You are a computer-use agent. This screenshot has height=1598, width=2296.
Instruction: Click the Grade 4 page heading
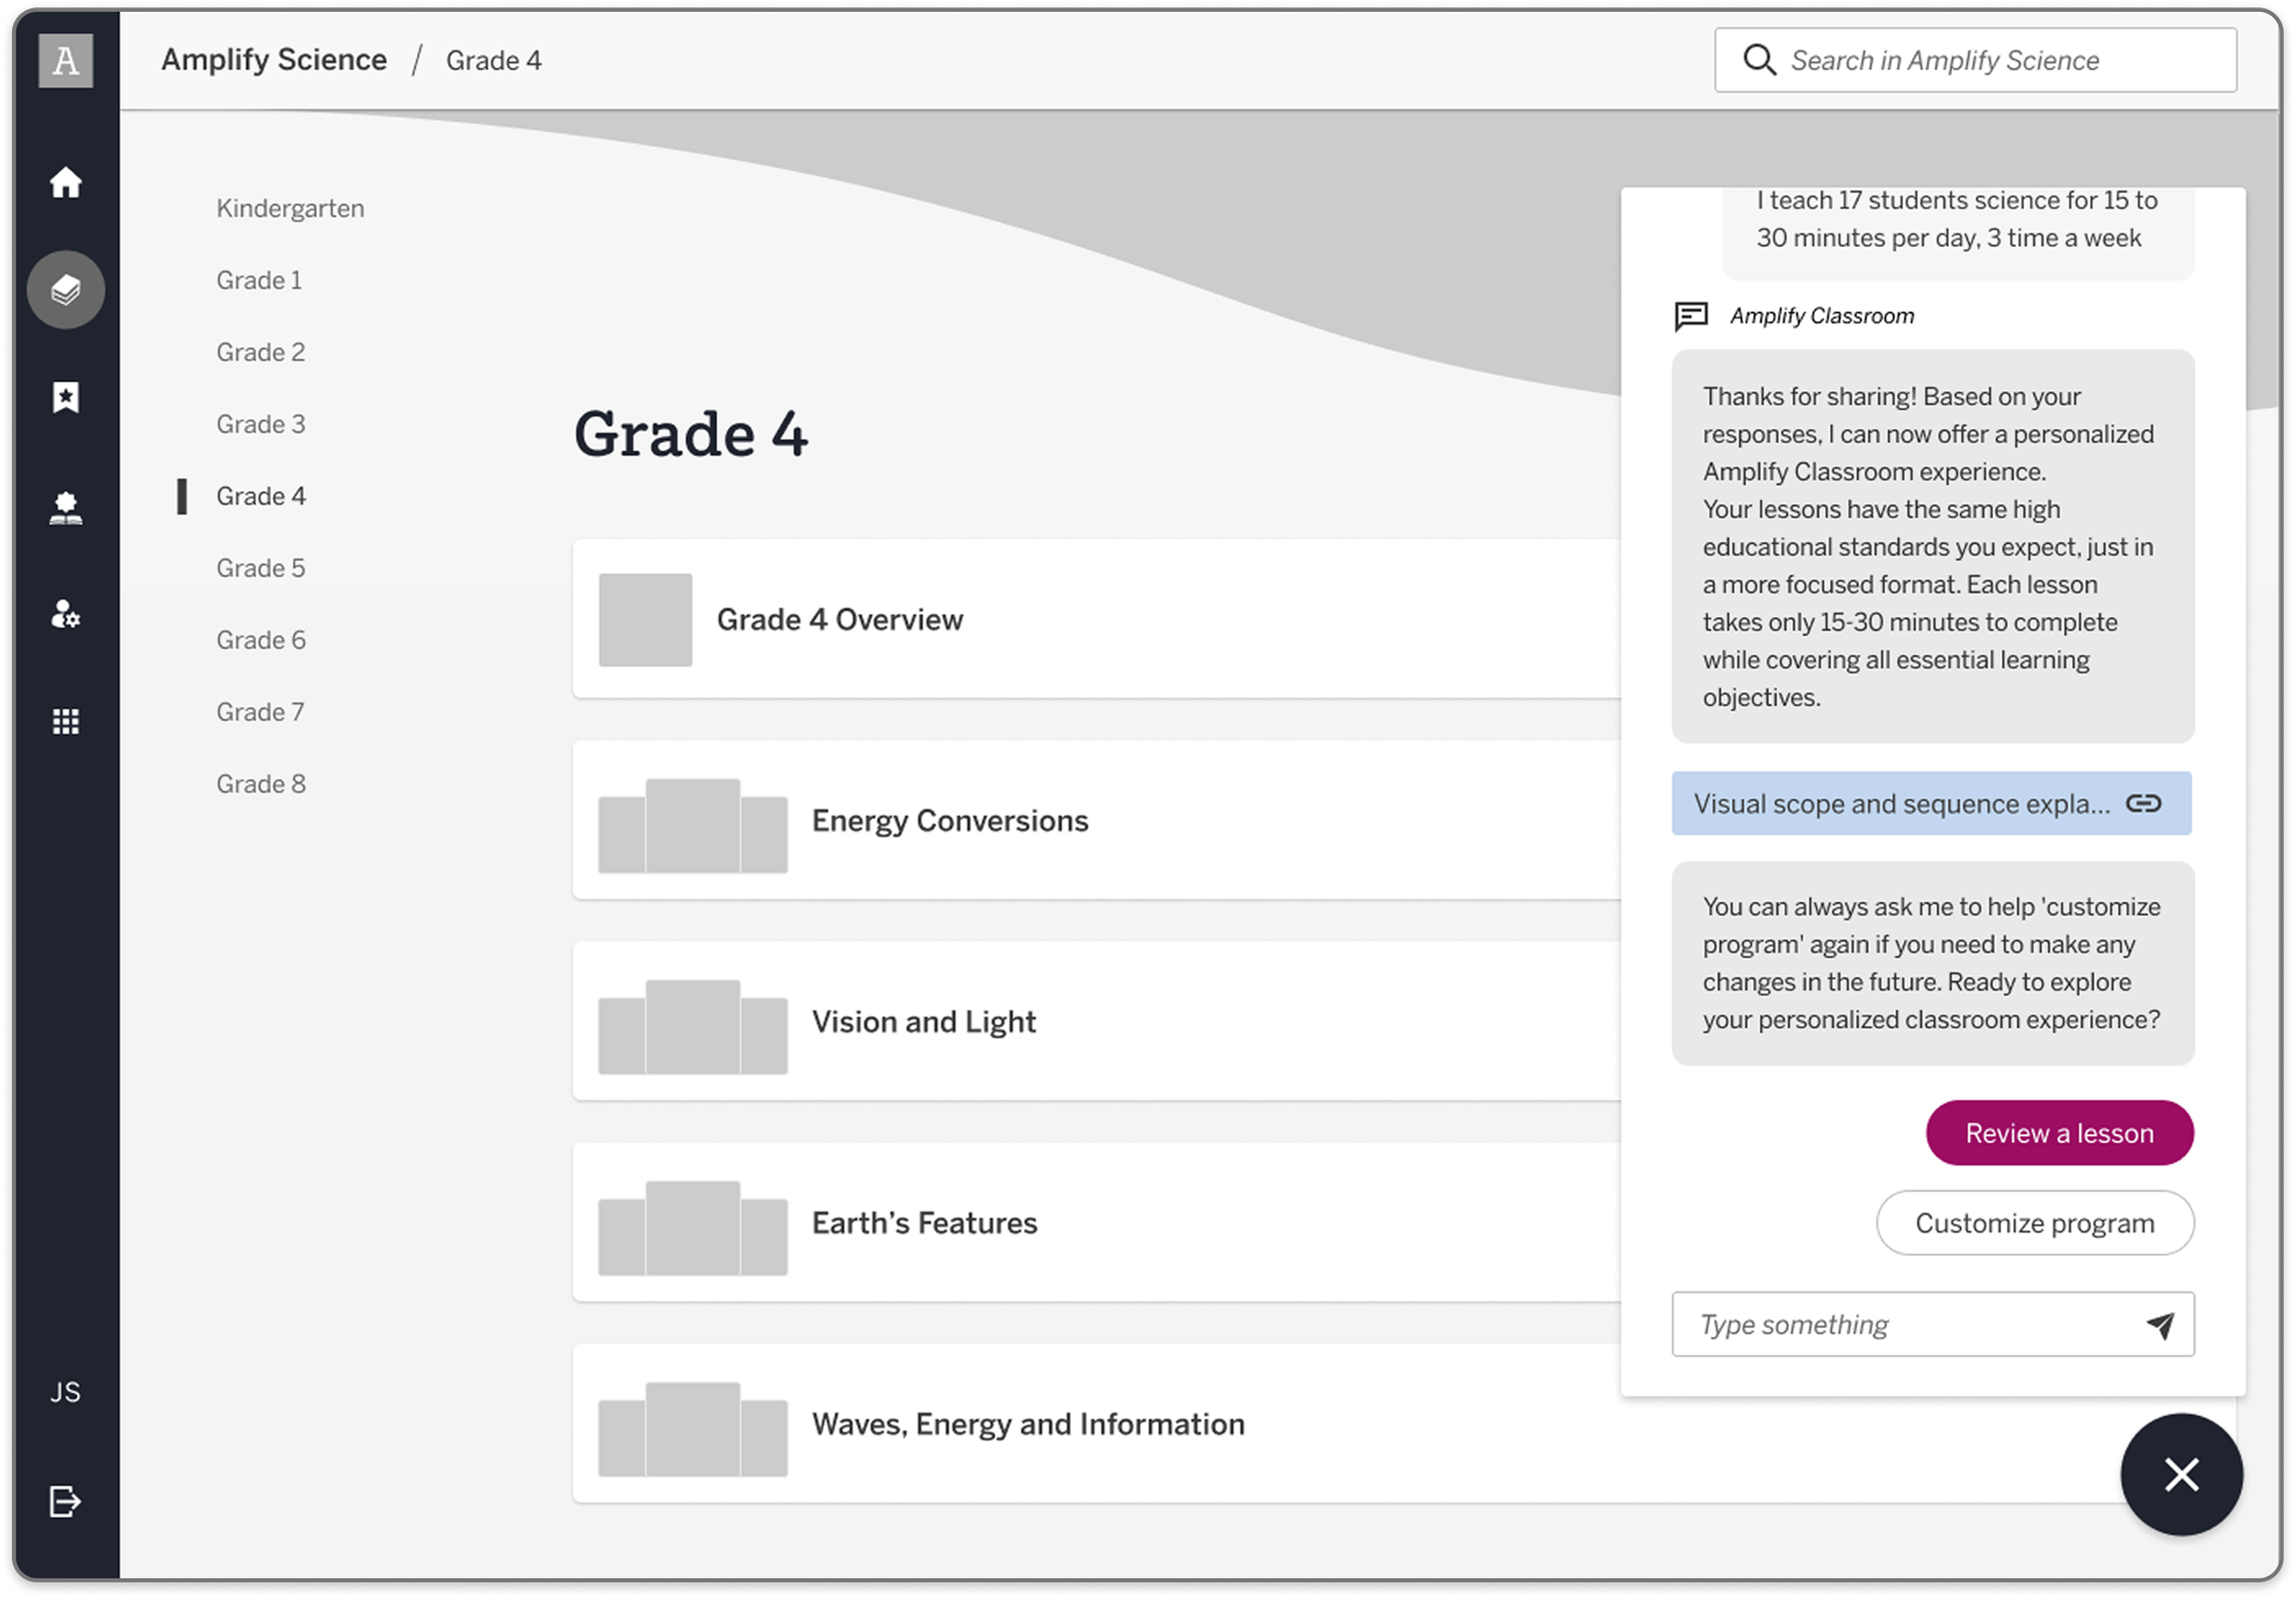[691, 434]
